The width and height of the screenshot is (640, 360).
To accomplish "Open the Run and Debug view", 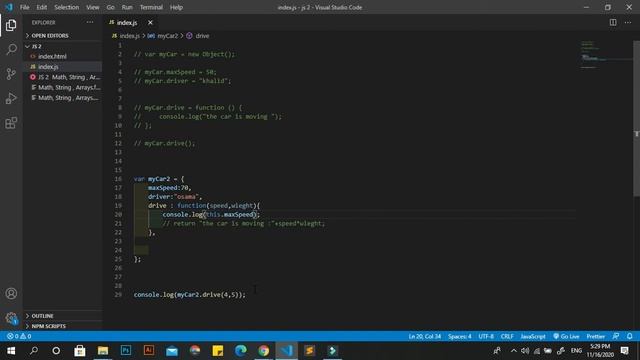I will coord(11,98).
